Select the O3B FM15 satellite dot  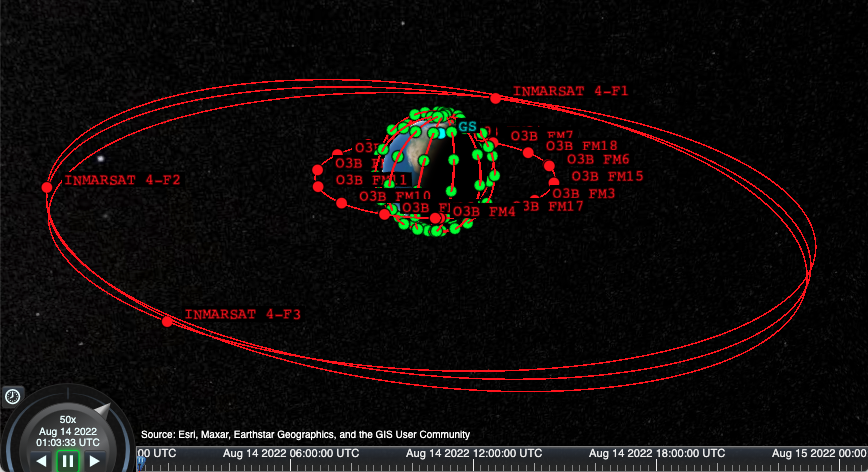point(554,181)
